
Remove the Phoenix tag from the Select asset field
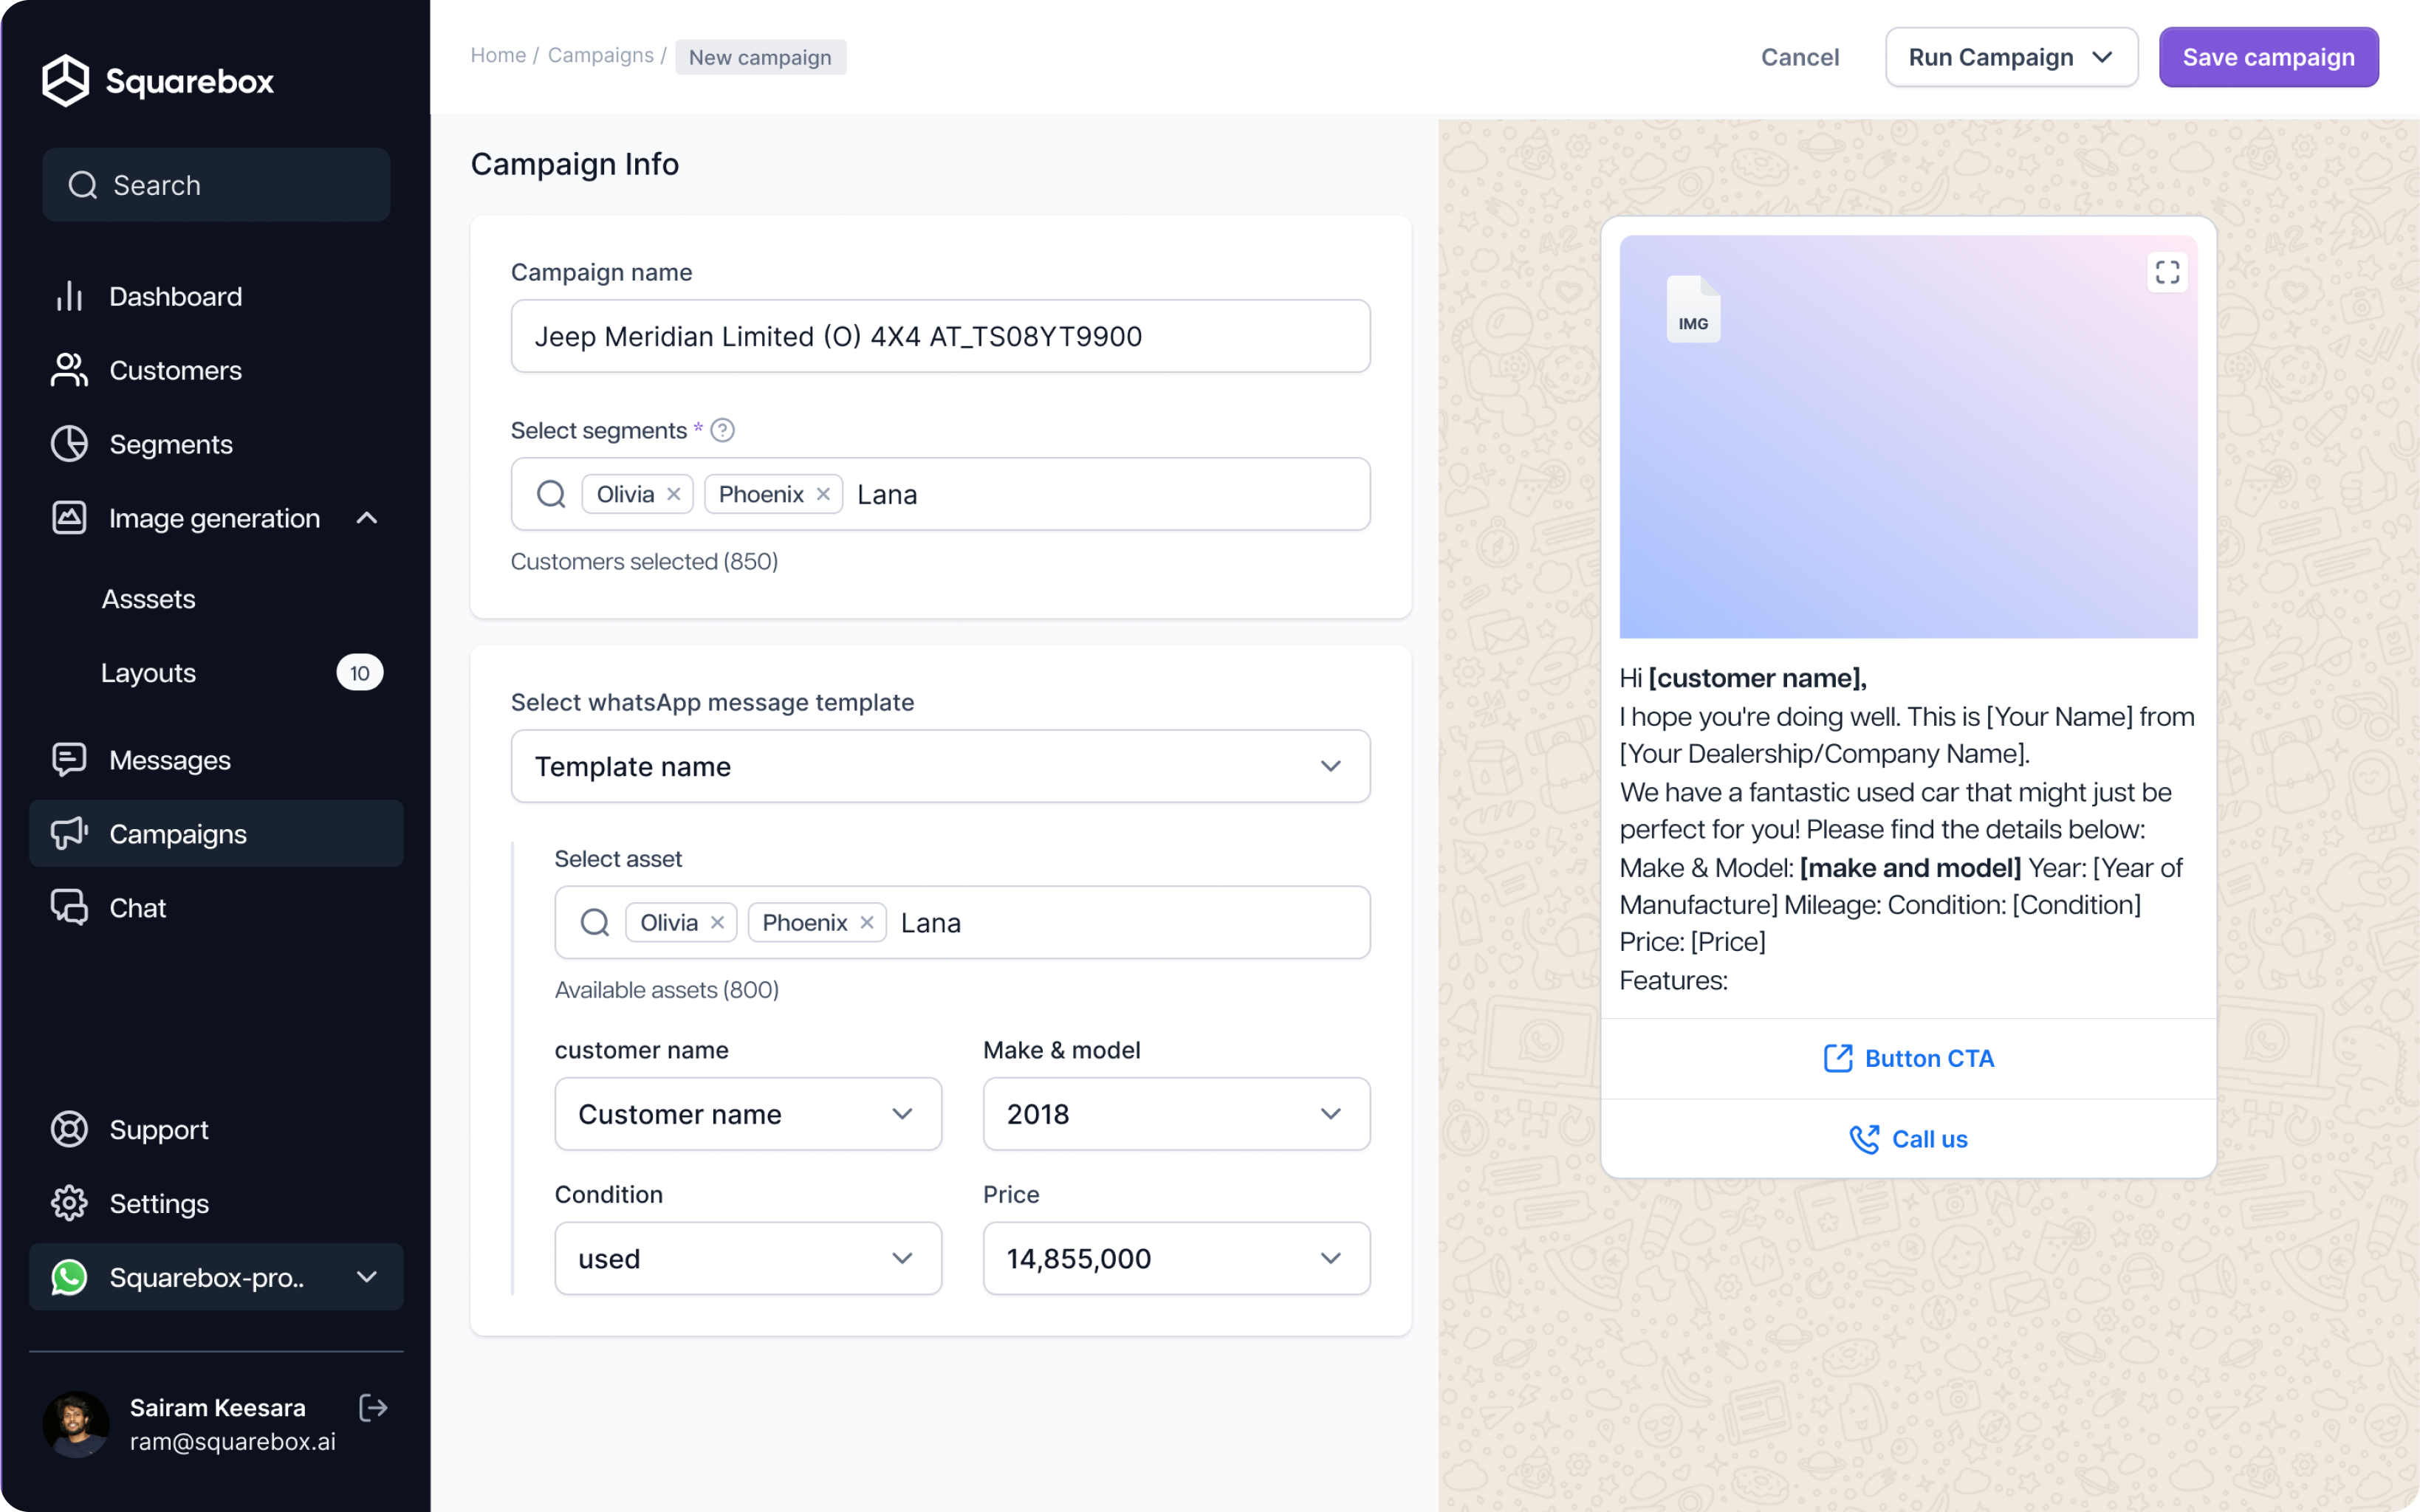pyautogui.click(x=867, y=922)
